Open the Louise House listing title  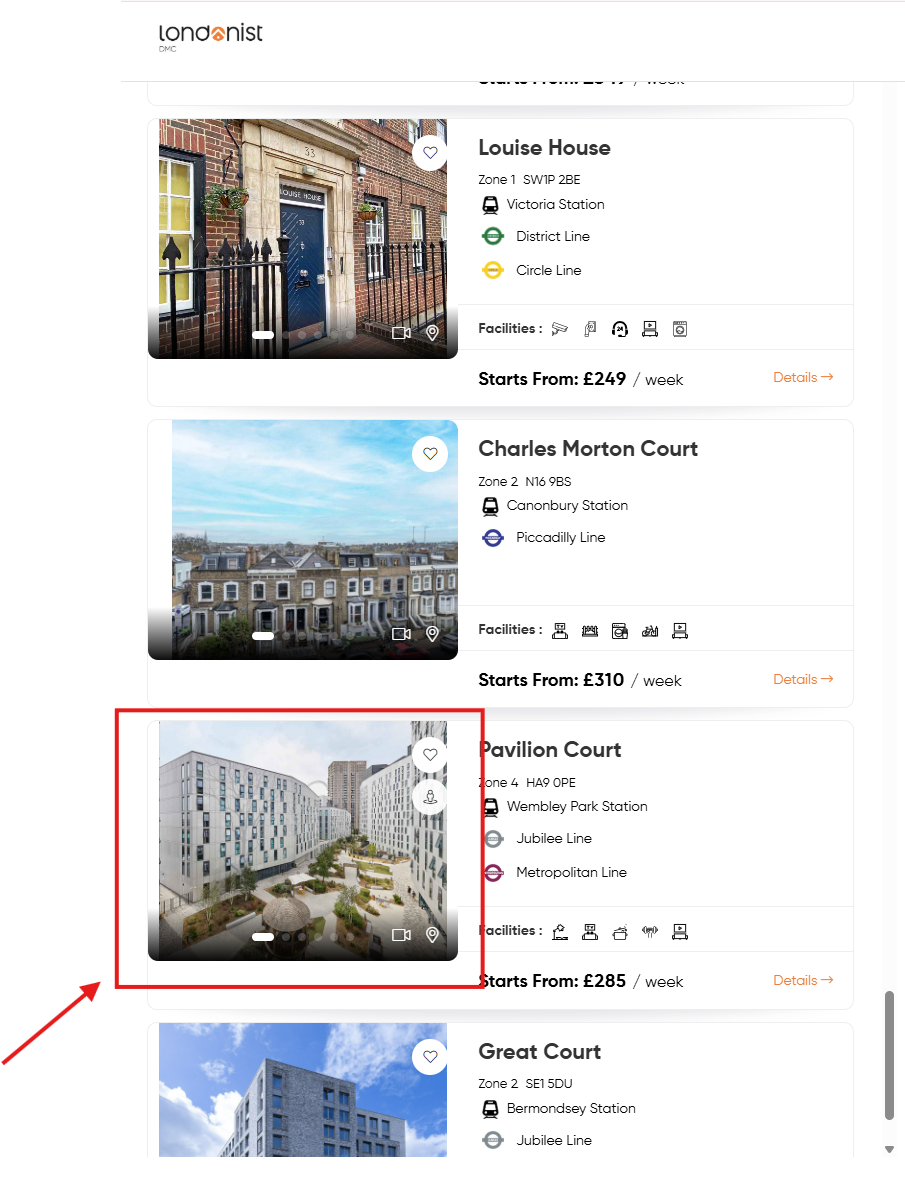pyautogui.click(x=544, y=147)
